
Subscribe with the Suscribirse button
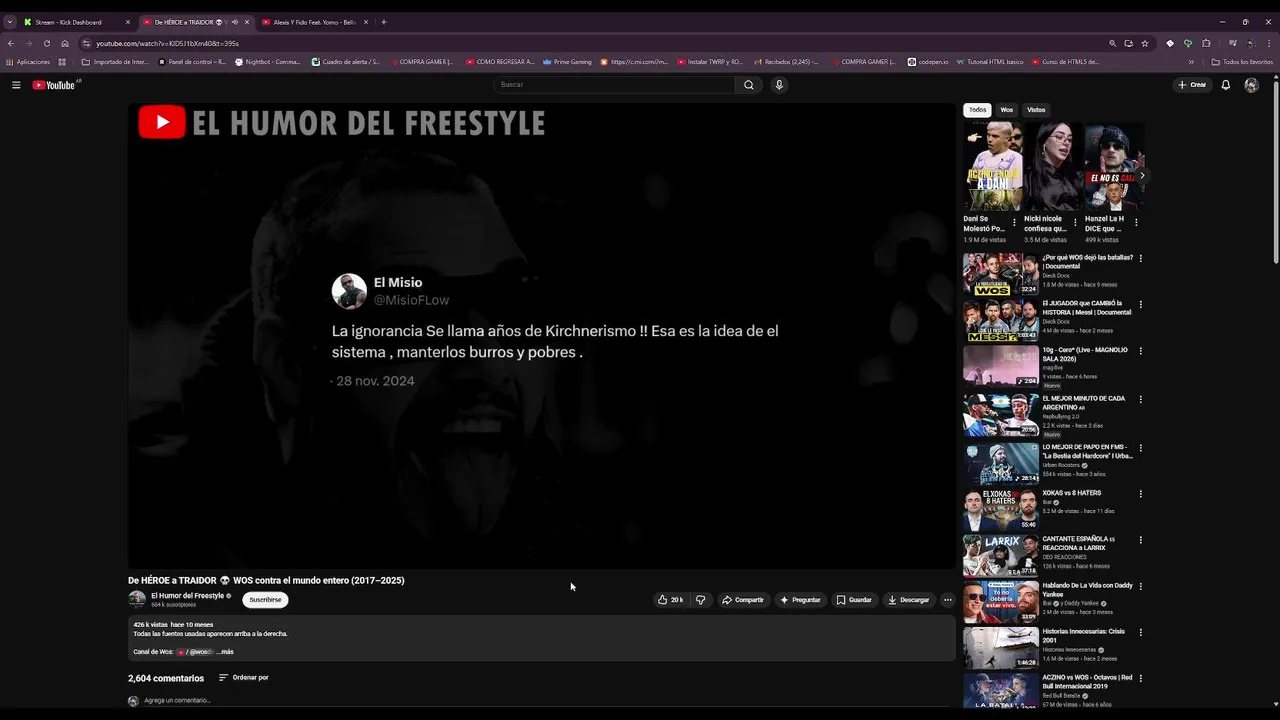265,600
